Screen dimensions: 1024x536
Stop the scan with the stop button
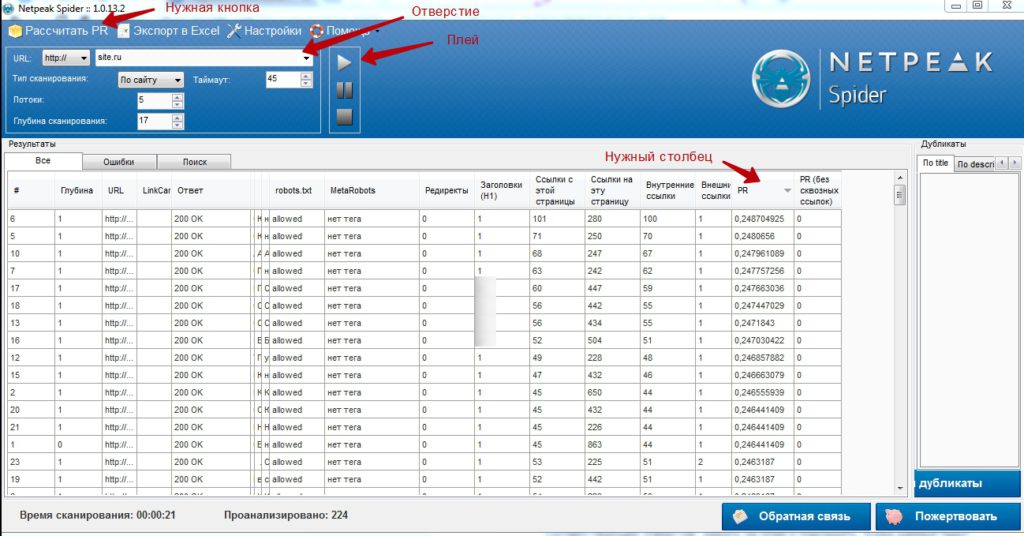(x=344, y=117)
